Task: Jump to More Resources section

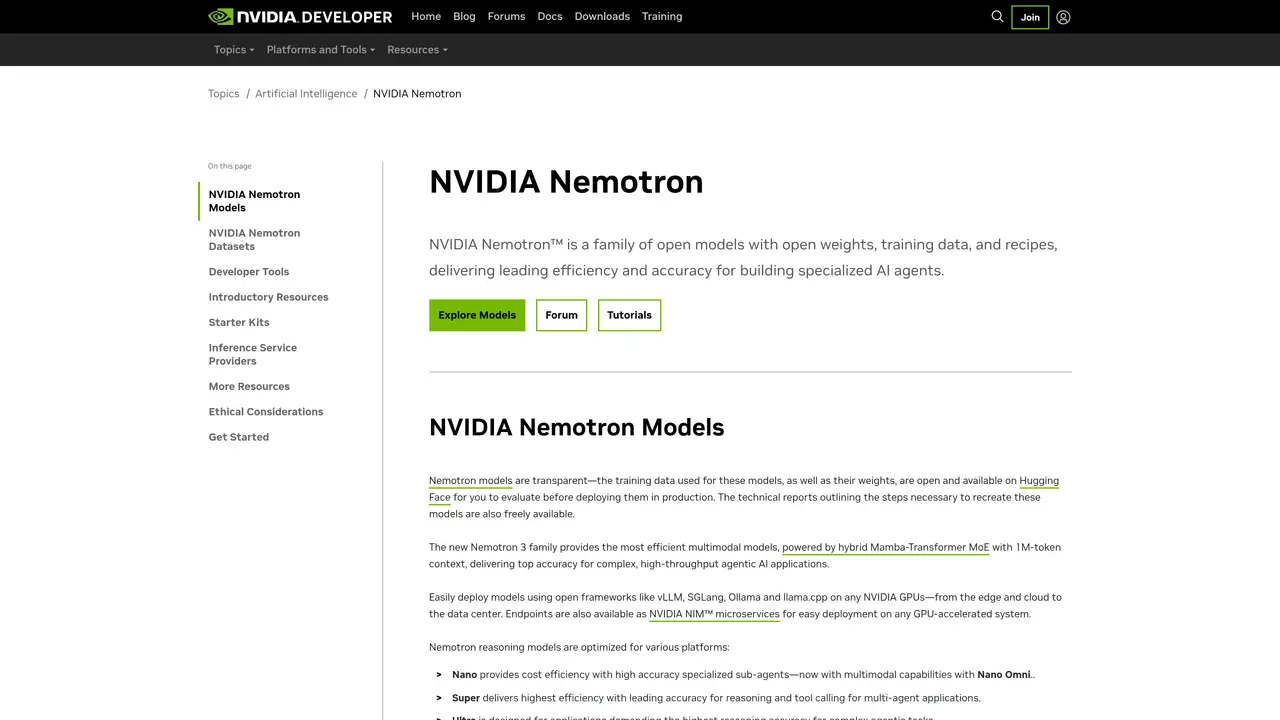Action: (x=249, y=386)
